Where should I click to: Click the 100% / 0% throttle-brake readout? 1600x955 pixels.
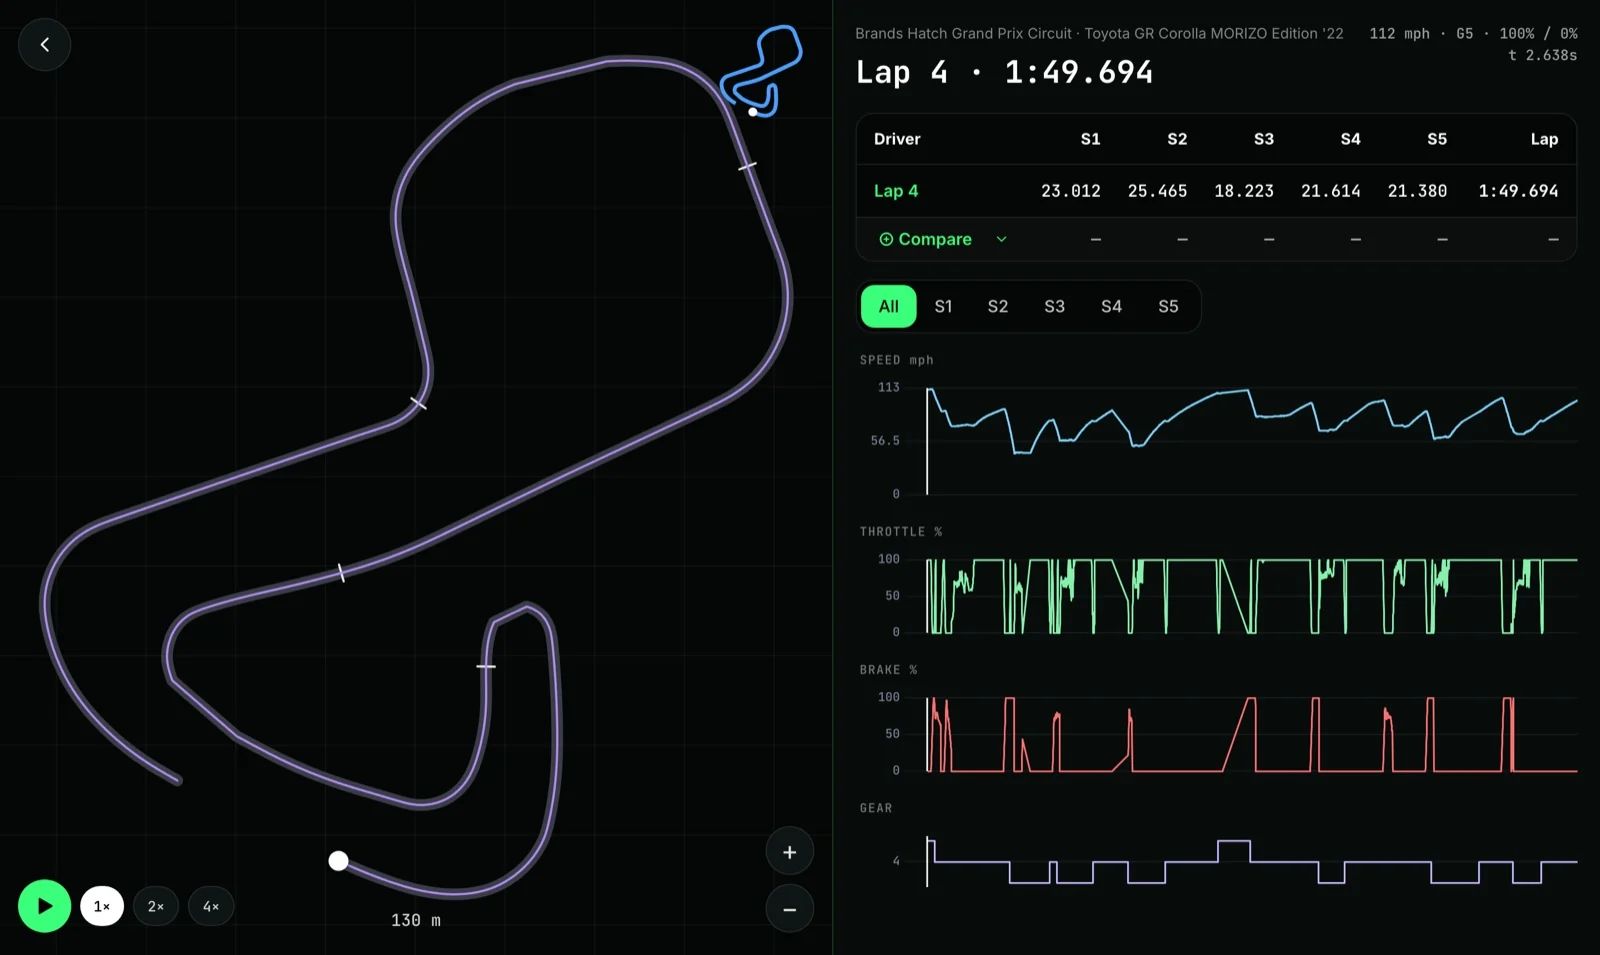[x=1538, y=33]
